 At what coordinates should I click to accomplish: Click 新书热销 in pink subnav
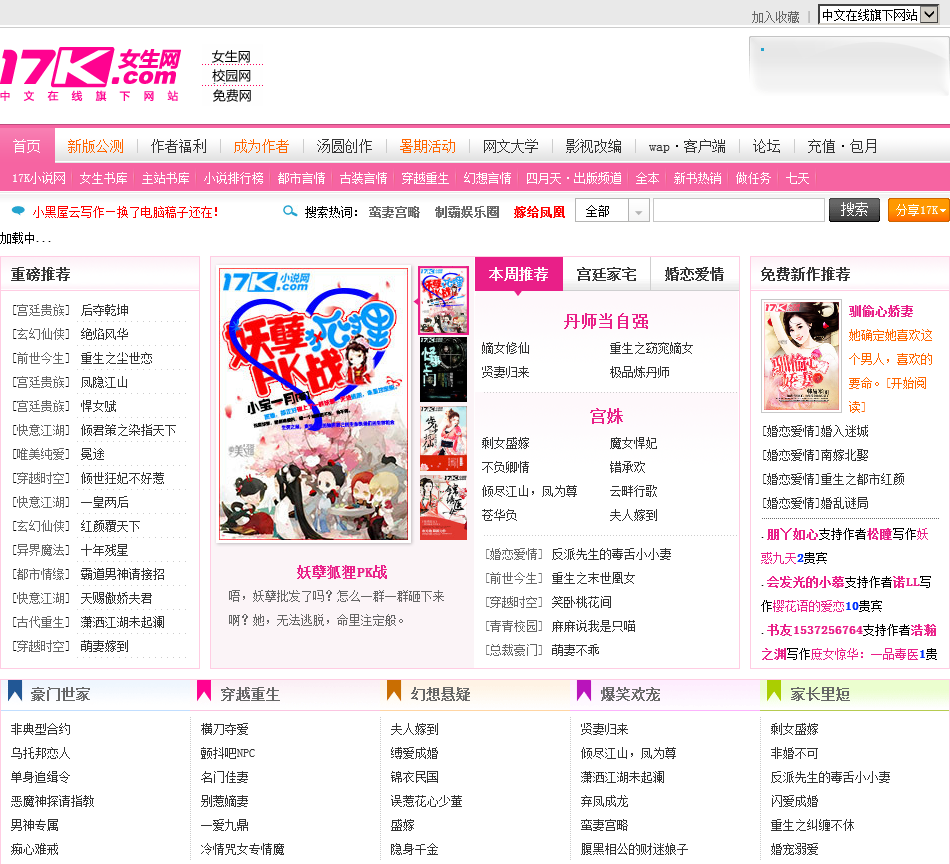697,178
